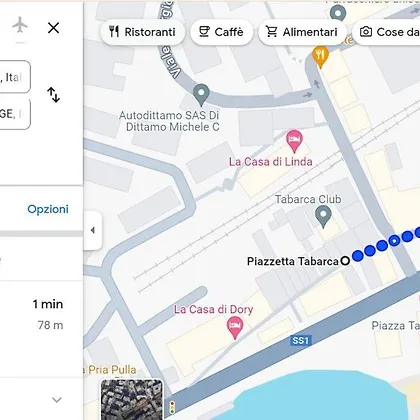Click Autodittamo SAS map pin
This screenshot has width=420, height=420.
201,95
